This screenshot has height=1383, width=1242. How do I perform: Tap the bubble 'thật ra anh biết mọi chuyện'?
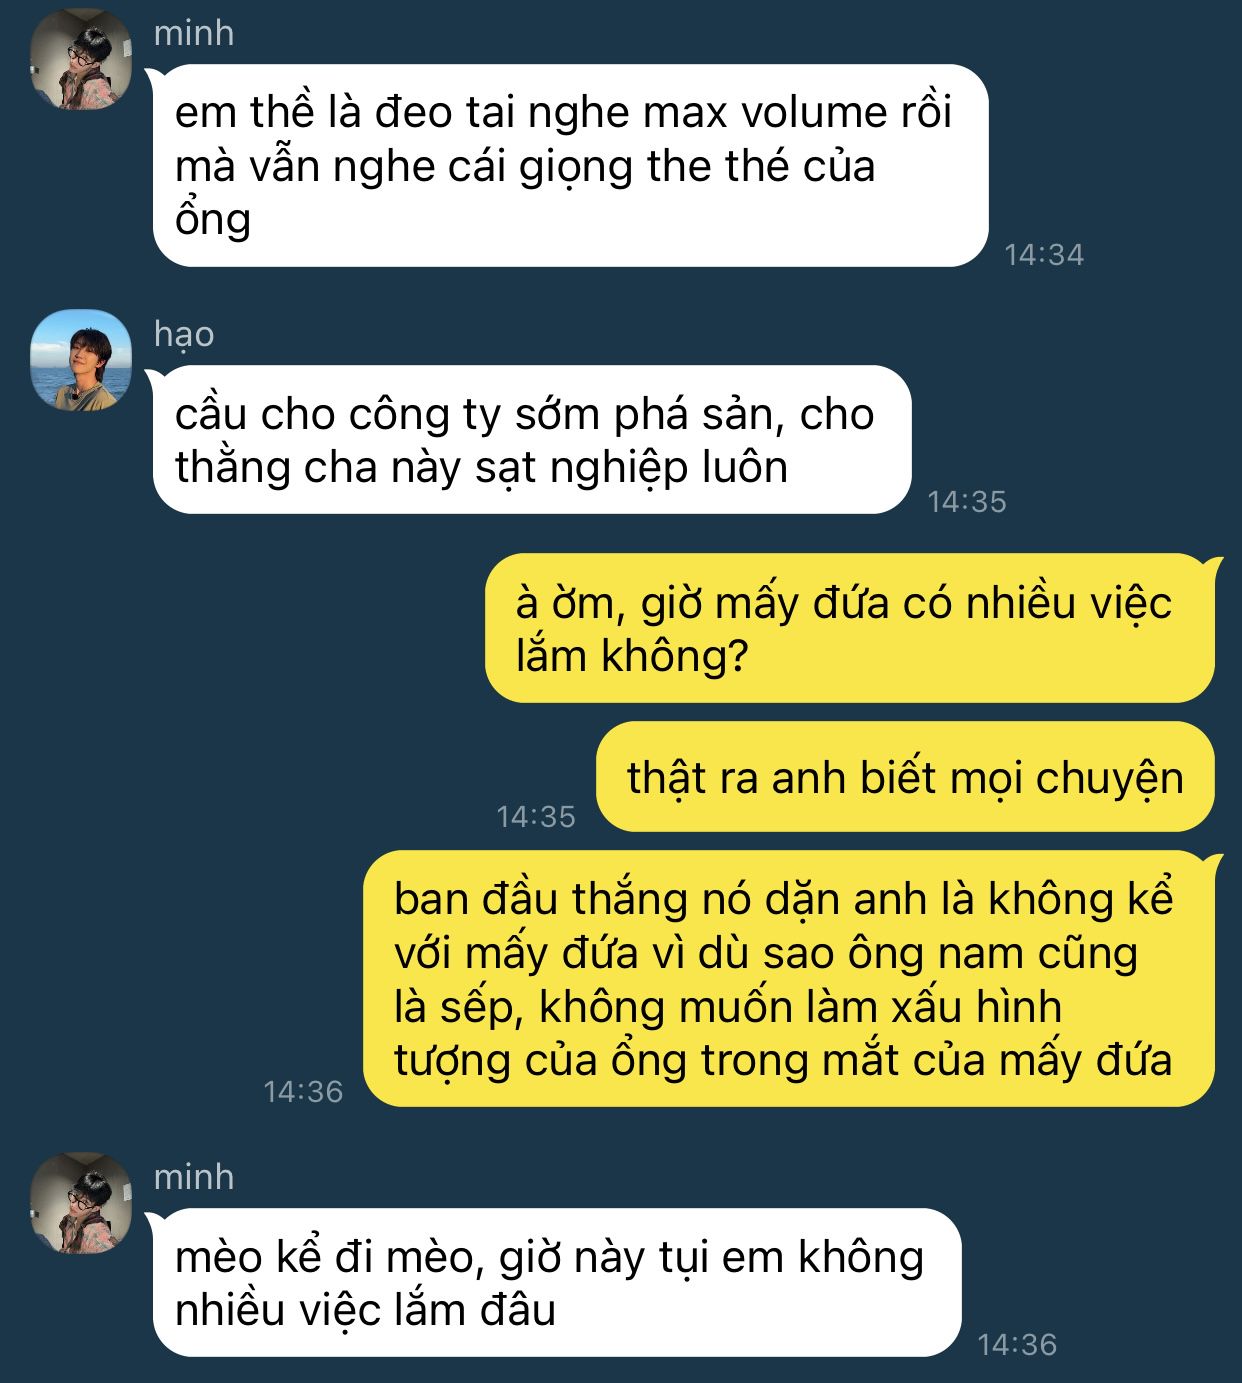point(905,777)
